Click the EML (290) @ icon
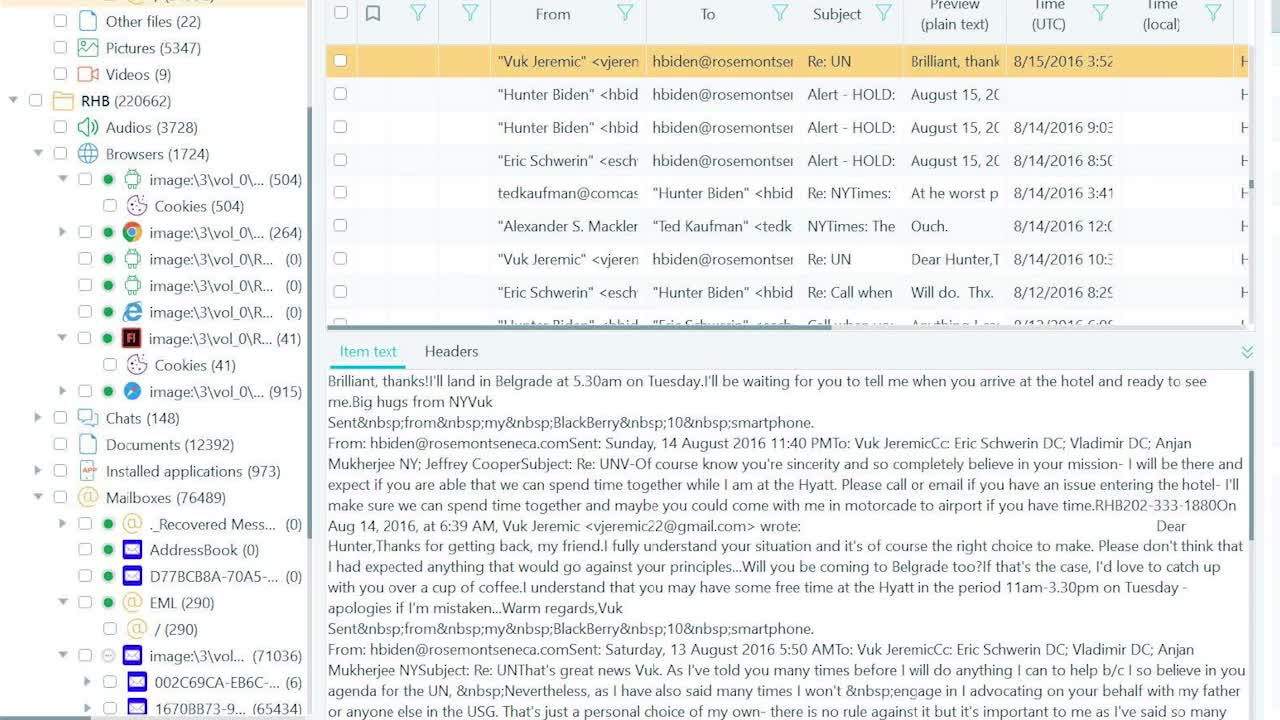This screenshot has width=1280, height=720. point(132,603)
